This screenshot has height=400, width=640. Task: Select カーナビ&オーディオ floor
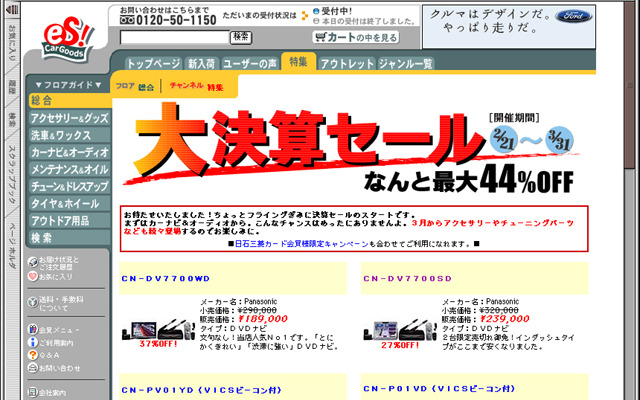coord(69,153)
